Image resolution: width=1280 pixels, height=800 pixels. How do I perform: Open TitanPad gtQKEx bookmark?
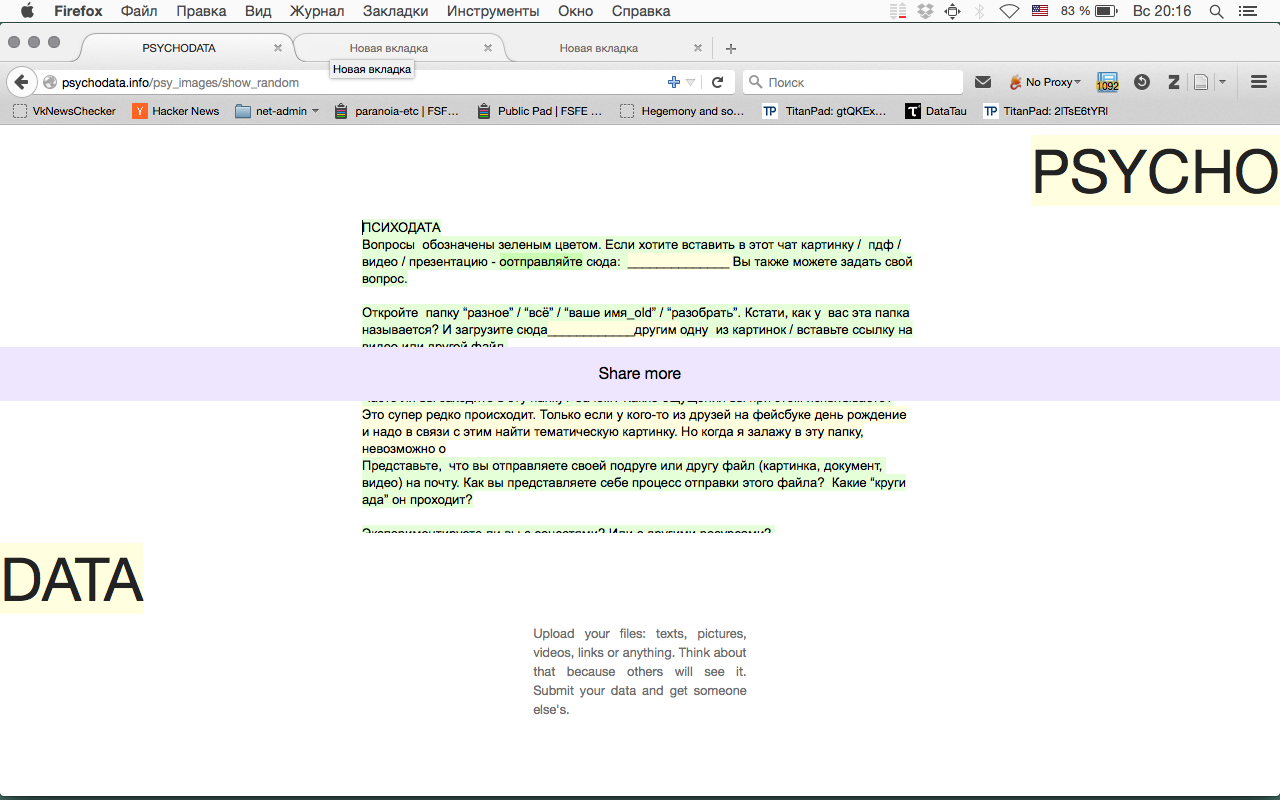(x=825, y=111)
